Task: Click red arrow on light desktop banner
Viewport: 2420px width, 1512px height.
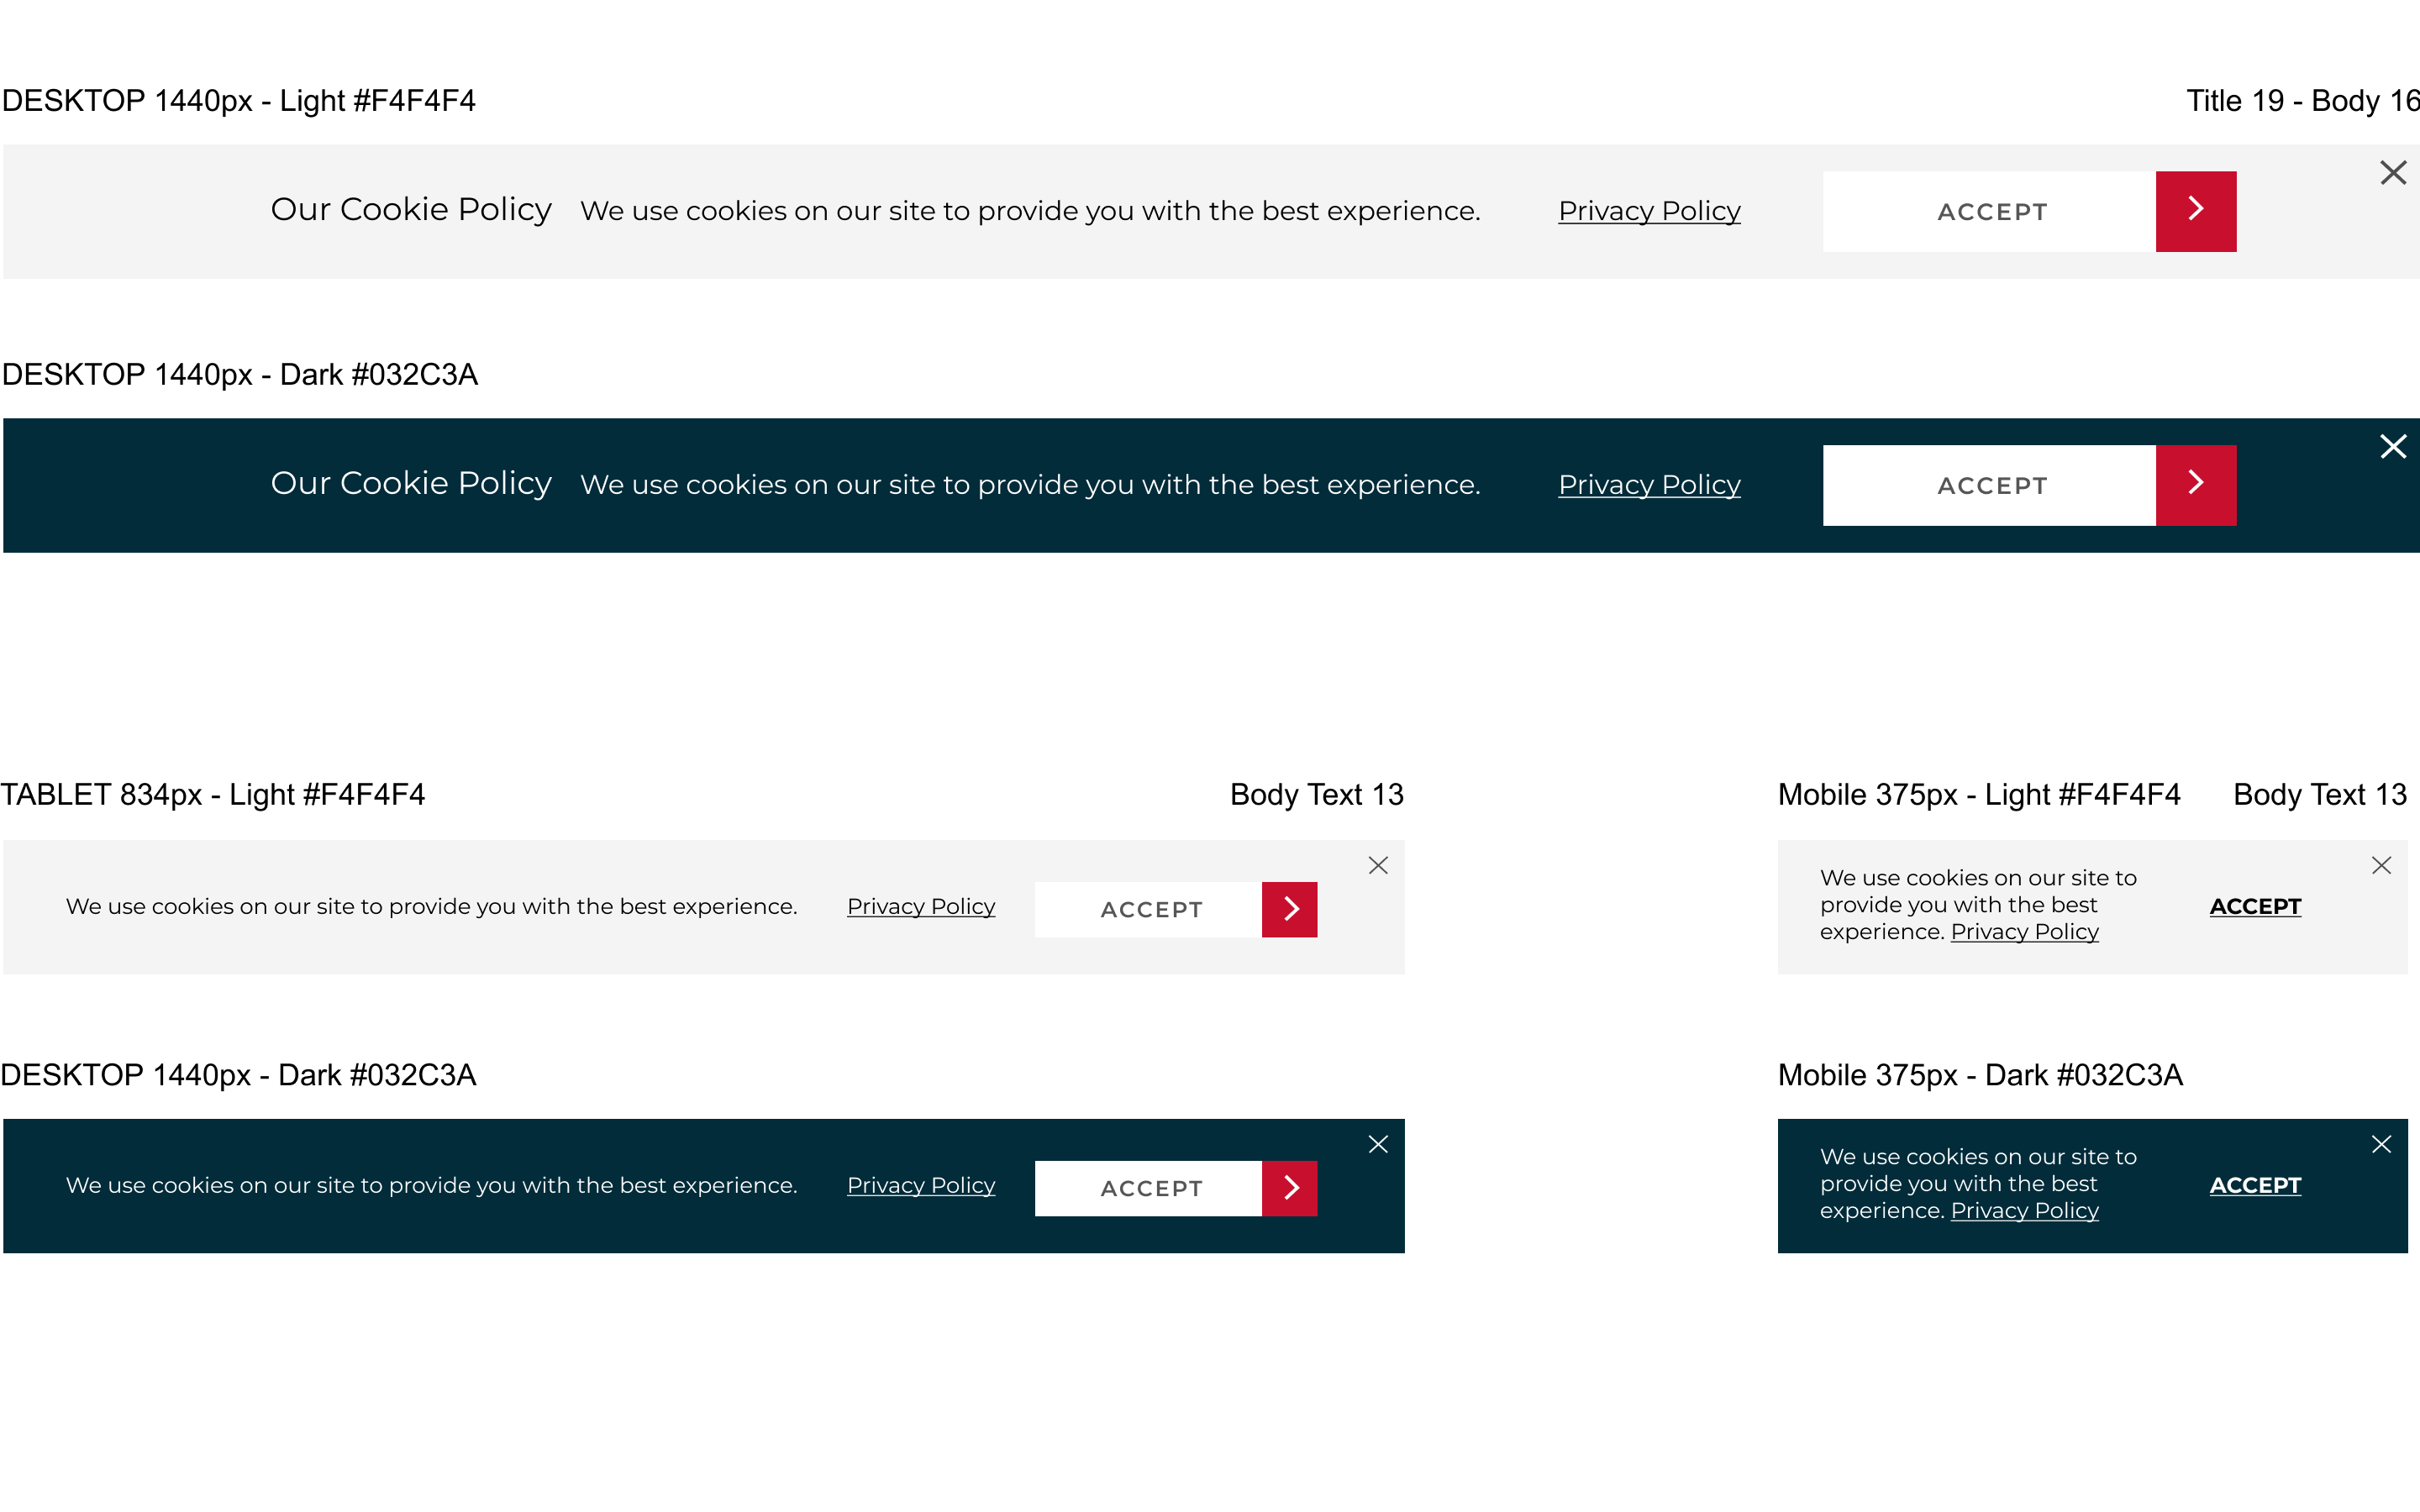Action: click(2195, 211)
